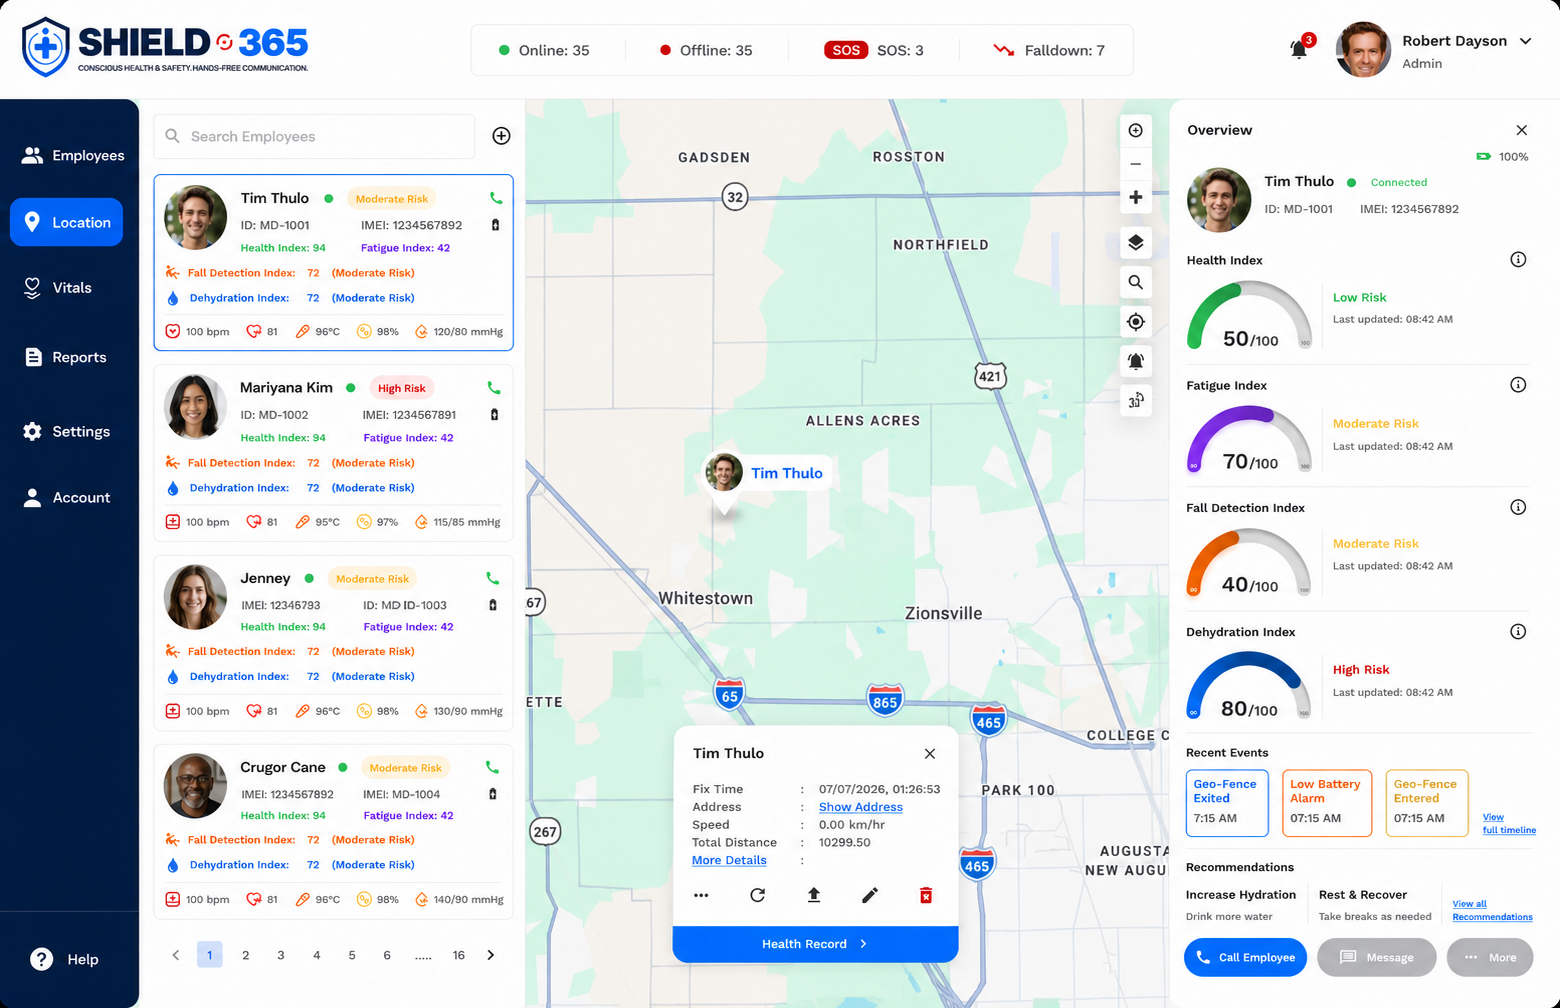The height and width of the screenshot is (1008, 1560).
Task: Show Dehydration Index info icon
Action: point(1518,631)
